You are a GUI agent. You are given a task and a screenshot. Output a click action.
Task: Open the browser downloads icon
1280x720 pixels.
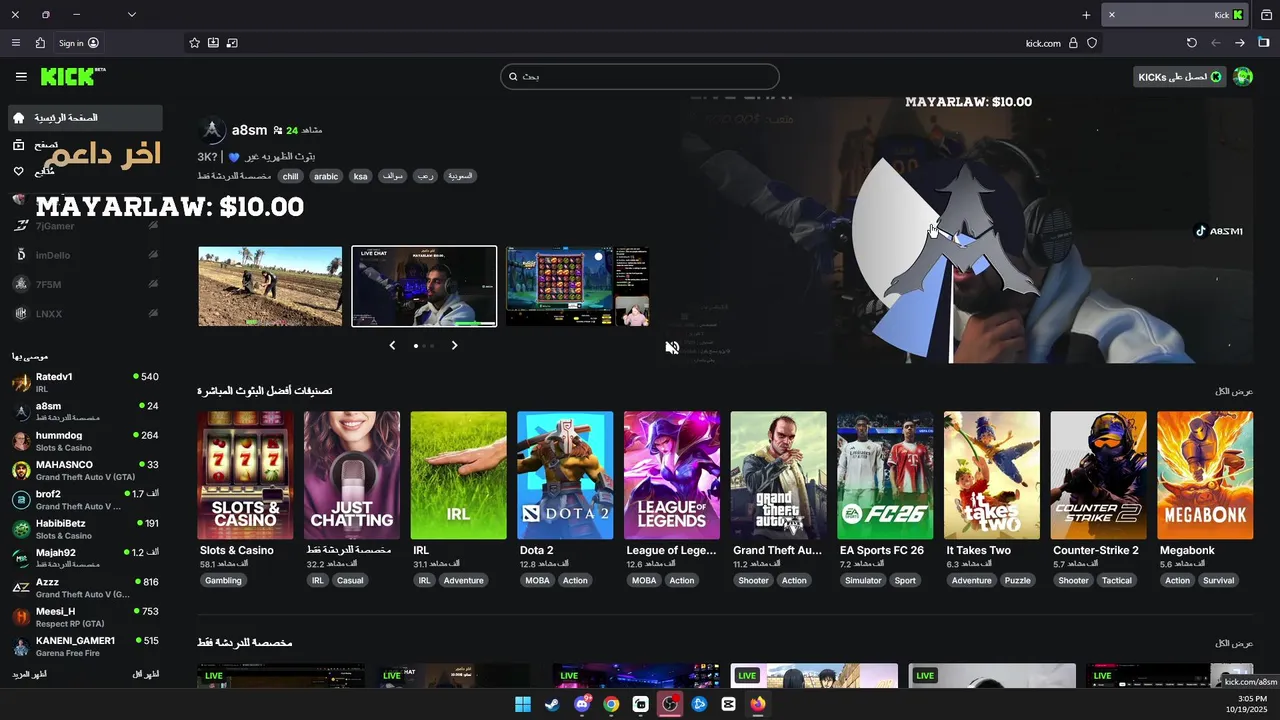click(213, 43)
